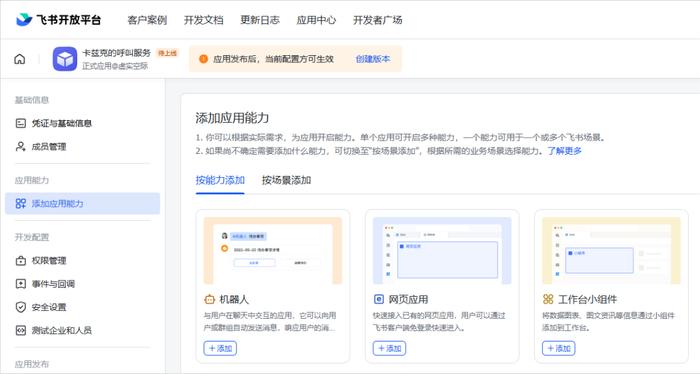Open 客户案例 in top navigation
700x374 pixels.
(x=147, y=20)
